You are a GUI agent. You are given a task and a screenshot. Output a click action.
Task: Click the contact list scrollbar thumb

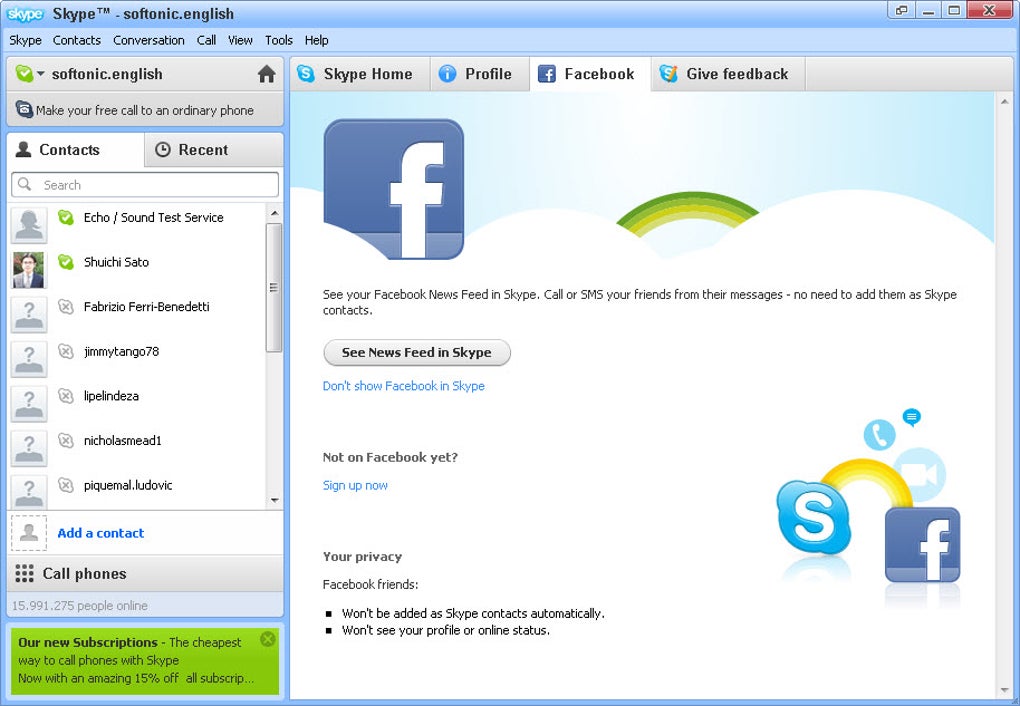click(x=274, y=288)
